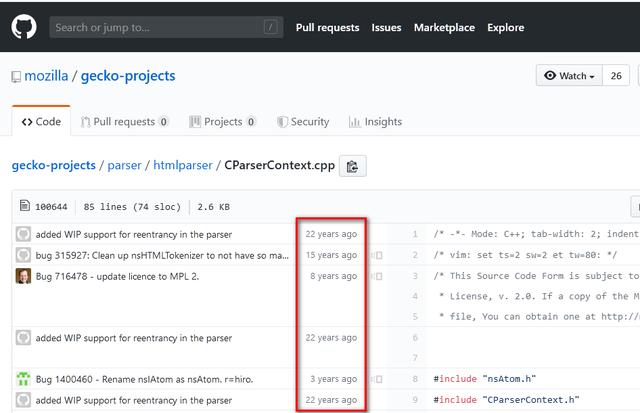Select line number 8 in the code

click(x=415, y=379)
